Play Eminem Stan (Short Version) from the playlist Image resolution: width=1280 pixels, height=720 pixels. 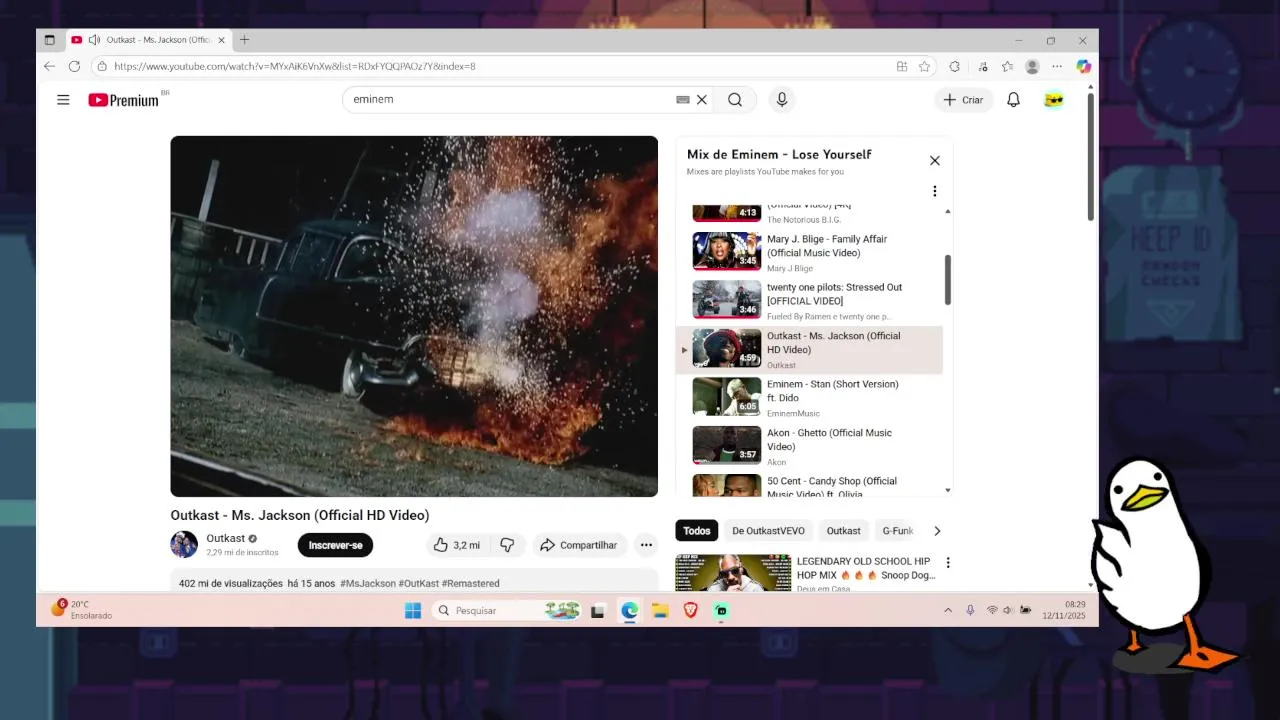tap(809, 397)
